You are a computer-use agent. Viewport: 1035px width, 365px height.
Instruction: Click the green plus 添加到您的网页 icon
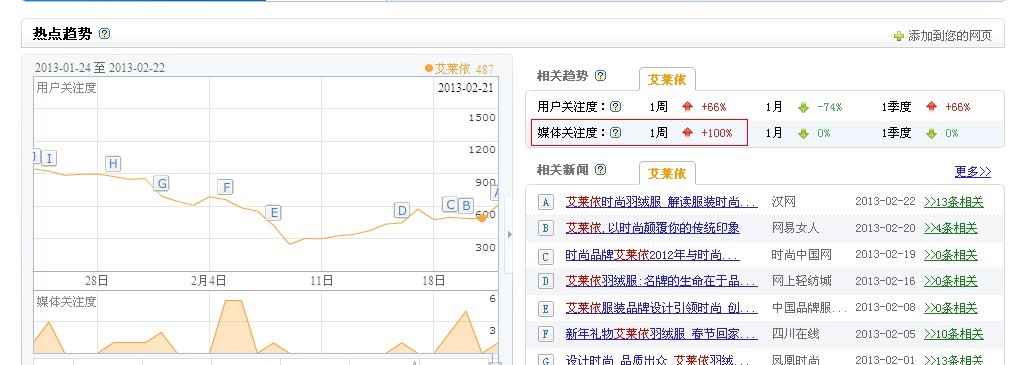[x=898, y=36]
